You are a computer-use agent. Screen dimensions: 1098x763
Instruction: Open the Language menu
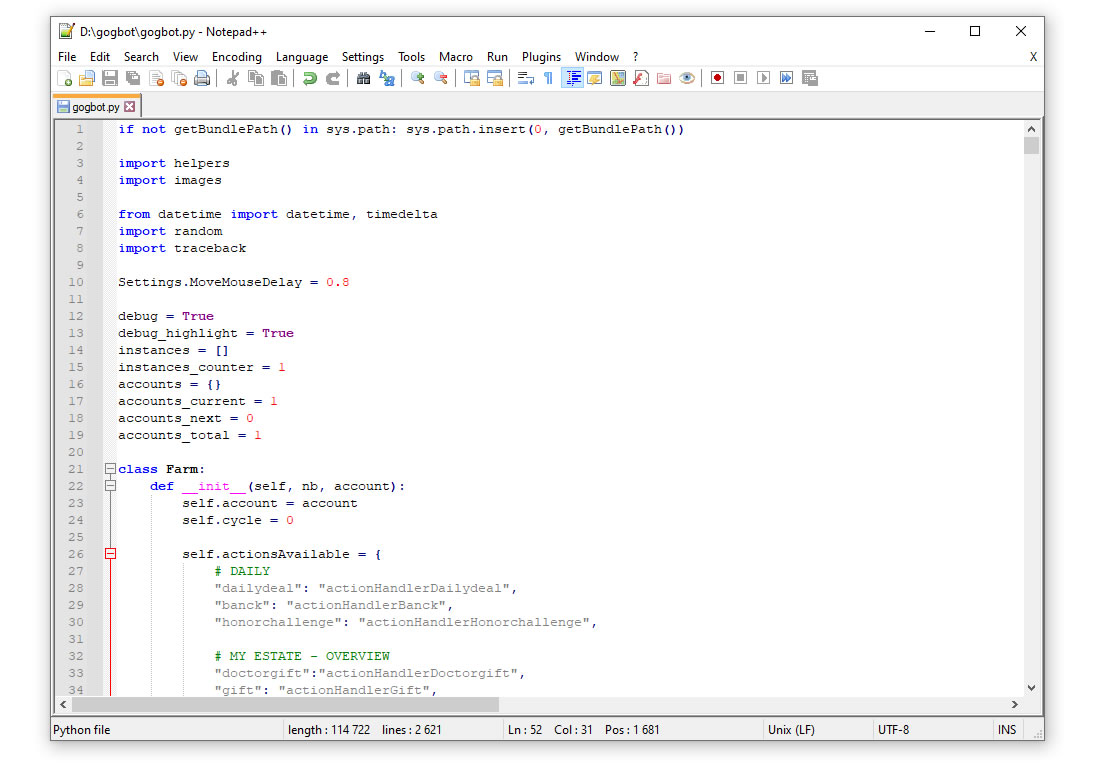[302, 57]
